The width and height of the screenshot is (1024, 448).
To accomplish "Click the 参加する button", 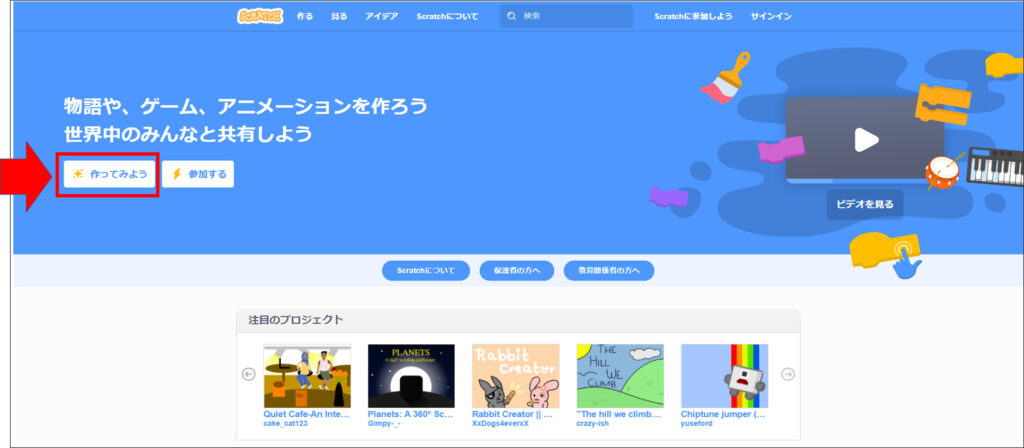I will click(198, 174).
